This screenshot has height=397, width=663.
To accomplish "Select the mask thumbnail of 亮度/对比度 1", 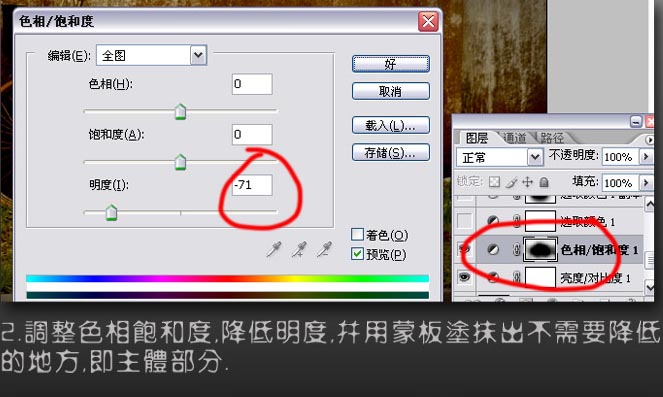I will (x=540, y=277).
